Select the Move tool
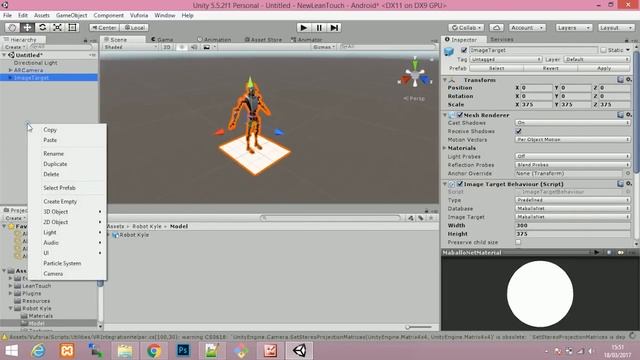Image resolution: width=640 pixels, height=360 pixels. pyautogui.click(x=27, y=27)
